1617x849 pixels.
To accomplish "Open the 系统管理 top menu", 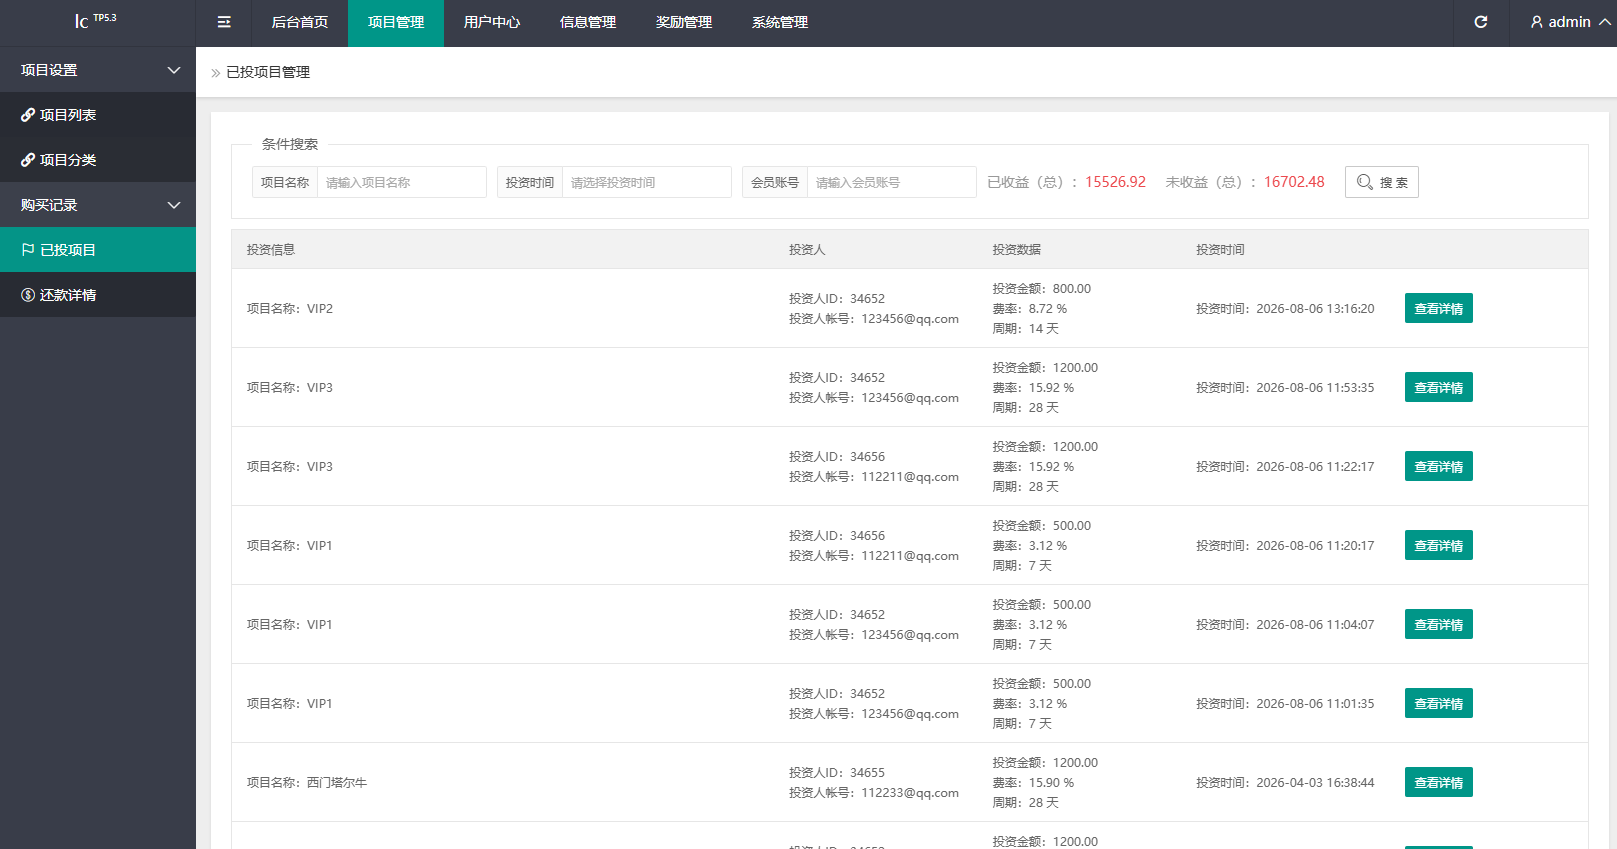I will coord(780,23).
